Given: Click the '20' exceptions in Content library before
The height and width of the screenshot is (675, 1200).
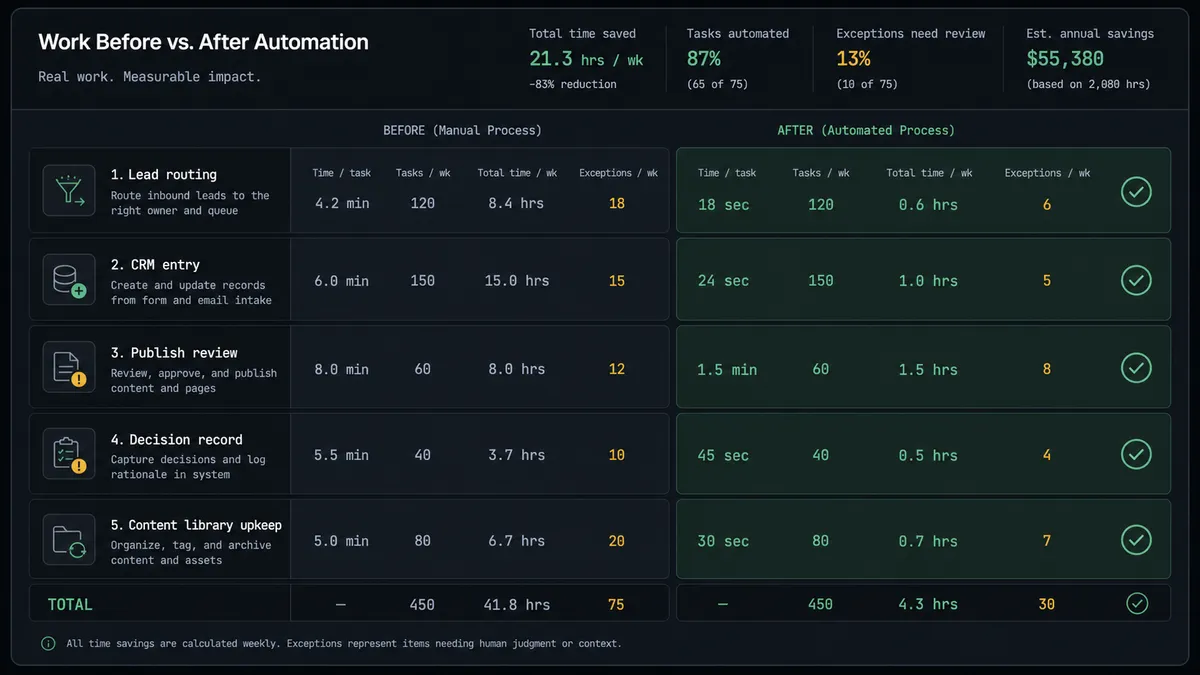Looking at the screenshot, I should (x=617, y=541).
